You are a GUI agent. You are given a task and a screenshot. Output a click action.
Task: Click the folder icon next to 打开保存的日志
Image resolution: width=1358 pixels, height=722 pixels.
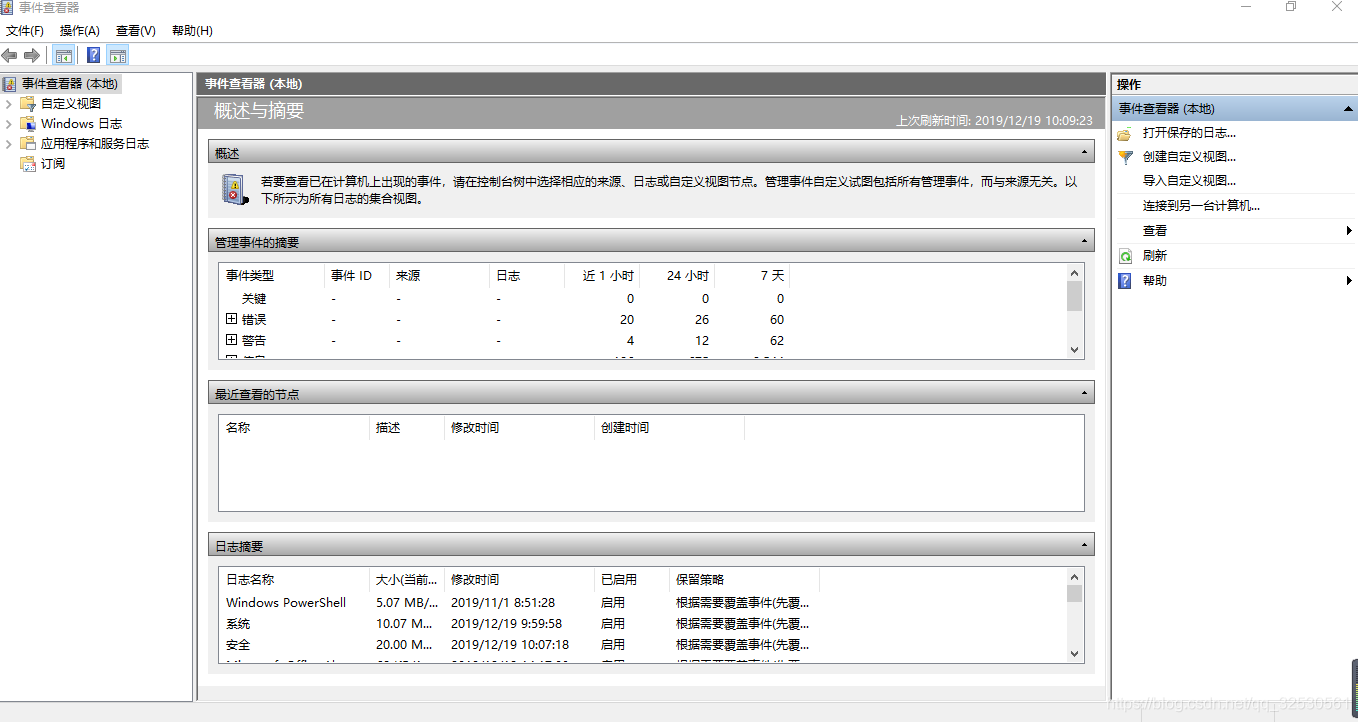click(x=1127, y=132)
